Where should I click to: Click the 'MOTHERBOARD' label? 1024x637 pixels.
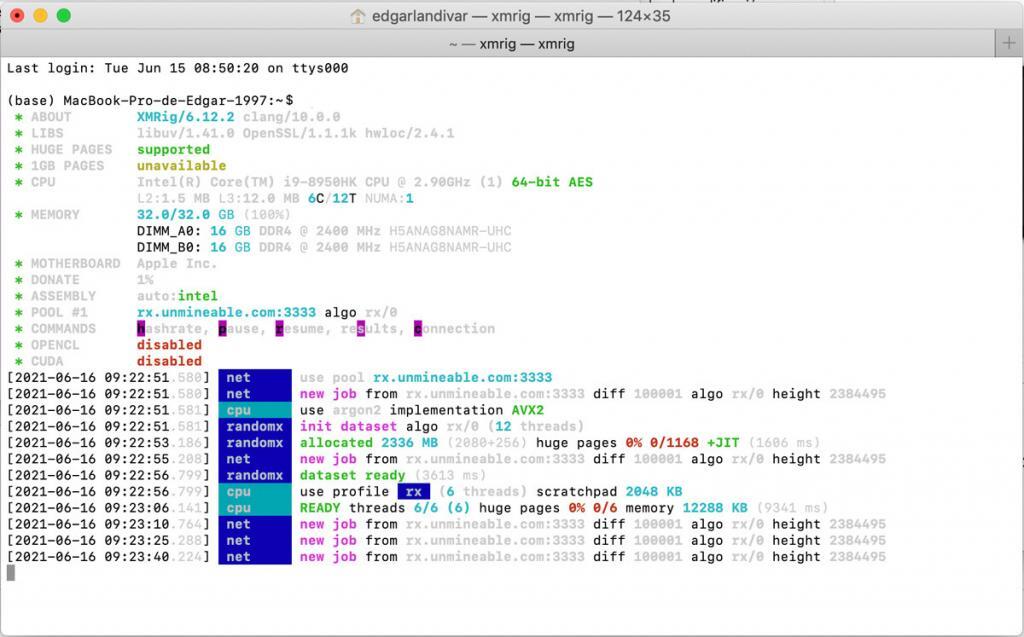click(x=76, y=264)
